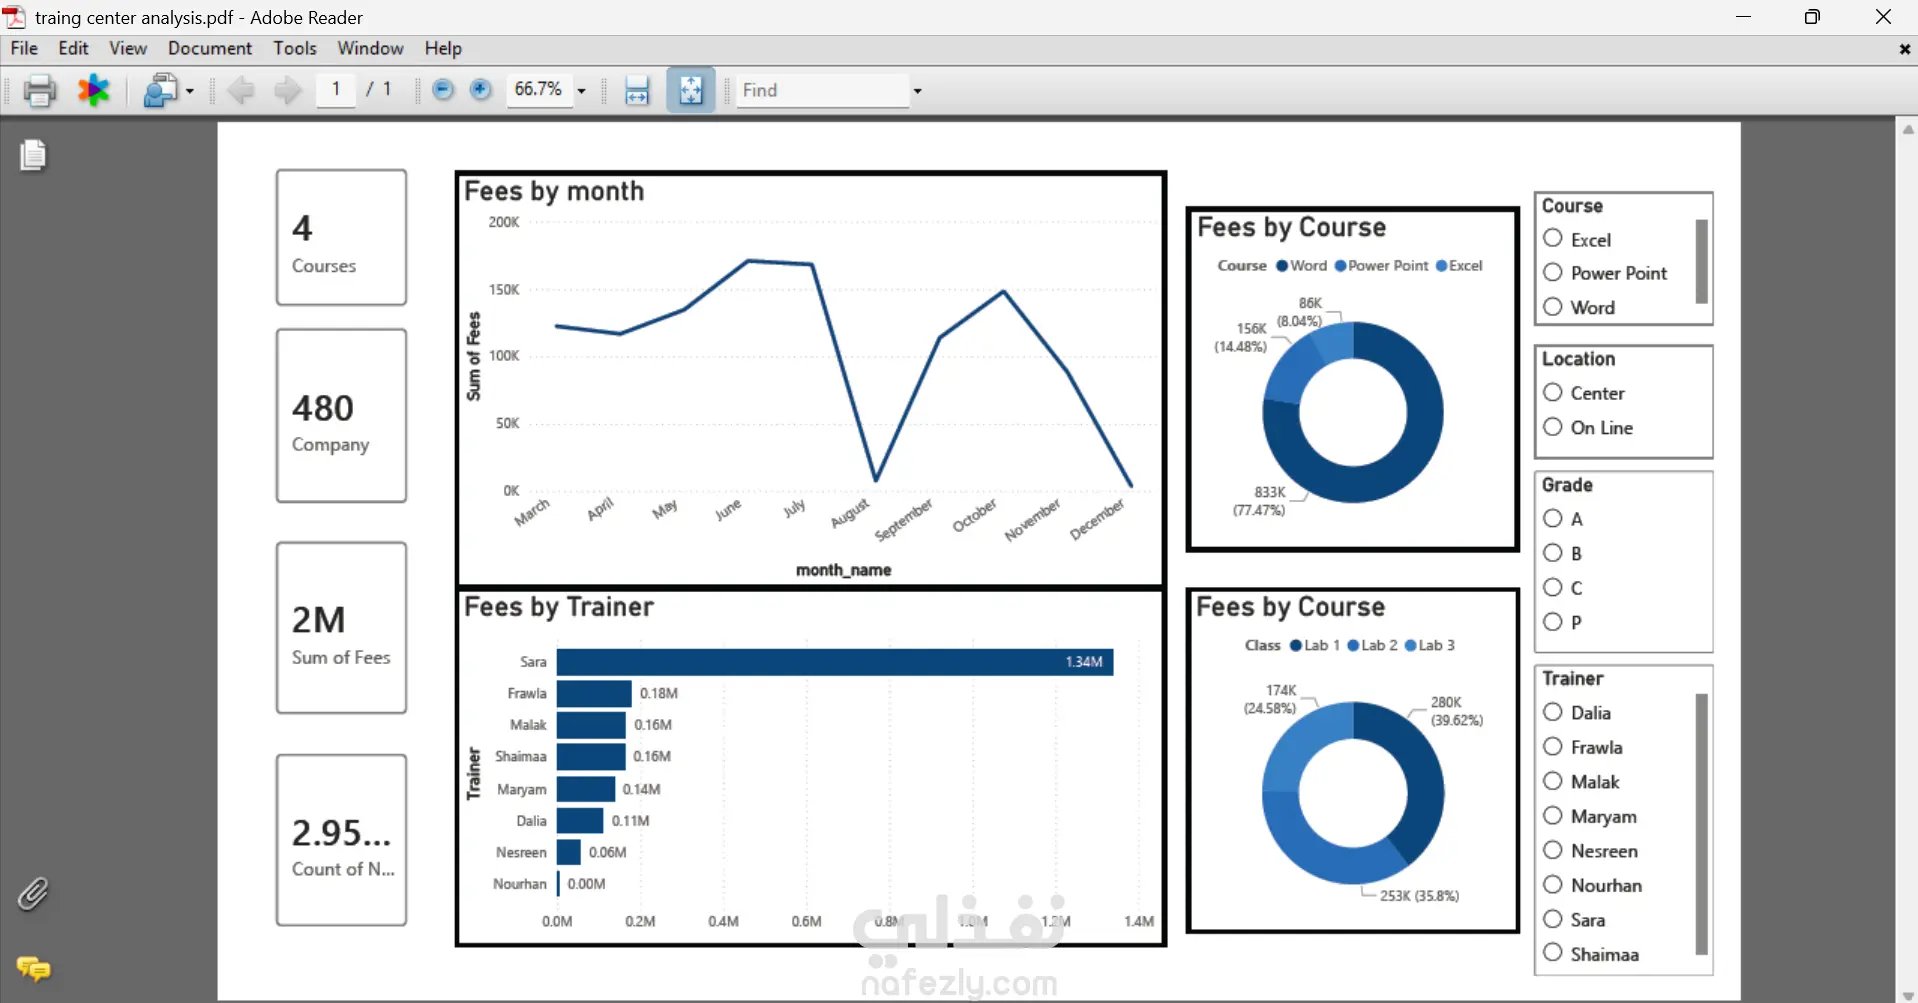The width and height of the screenshot is (1918, 1003).
Task: Click the 280K (39.62%) donut label
Action: point(1456,711)
